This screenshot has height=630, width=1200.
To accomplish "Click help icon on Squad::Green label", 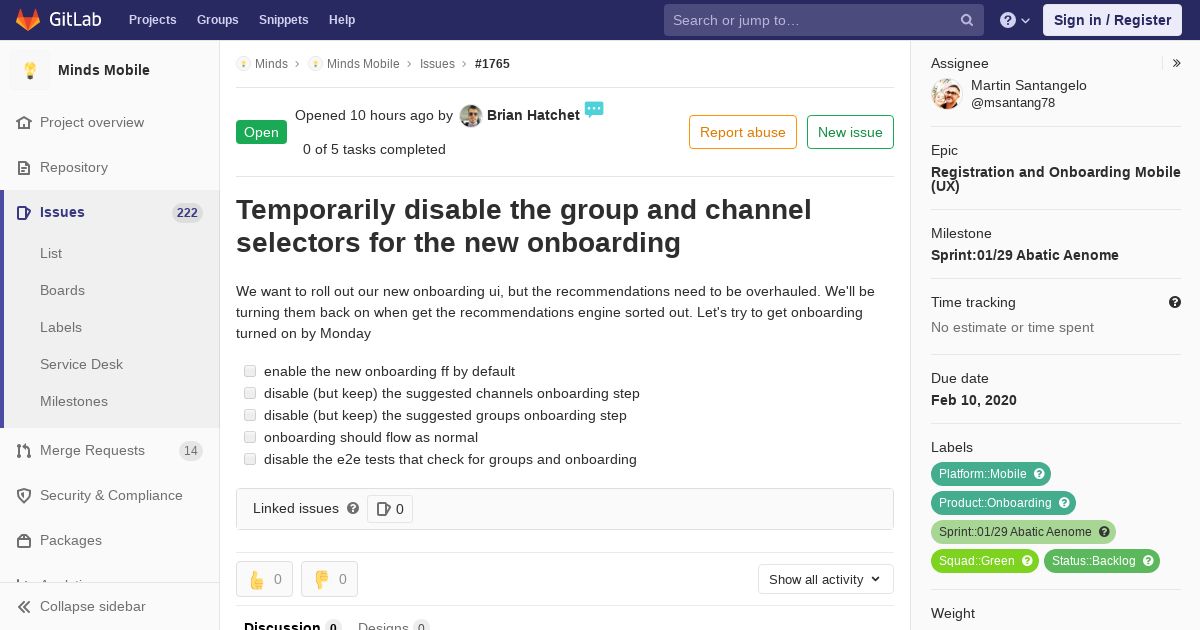I will (x=1027, y=561).
